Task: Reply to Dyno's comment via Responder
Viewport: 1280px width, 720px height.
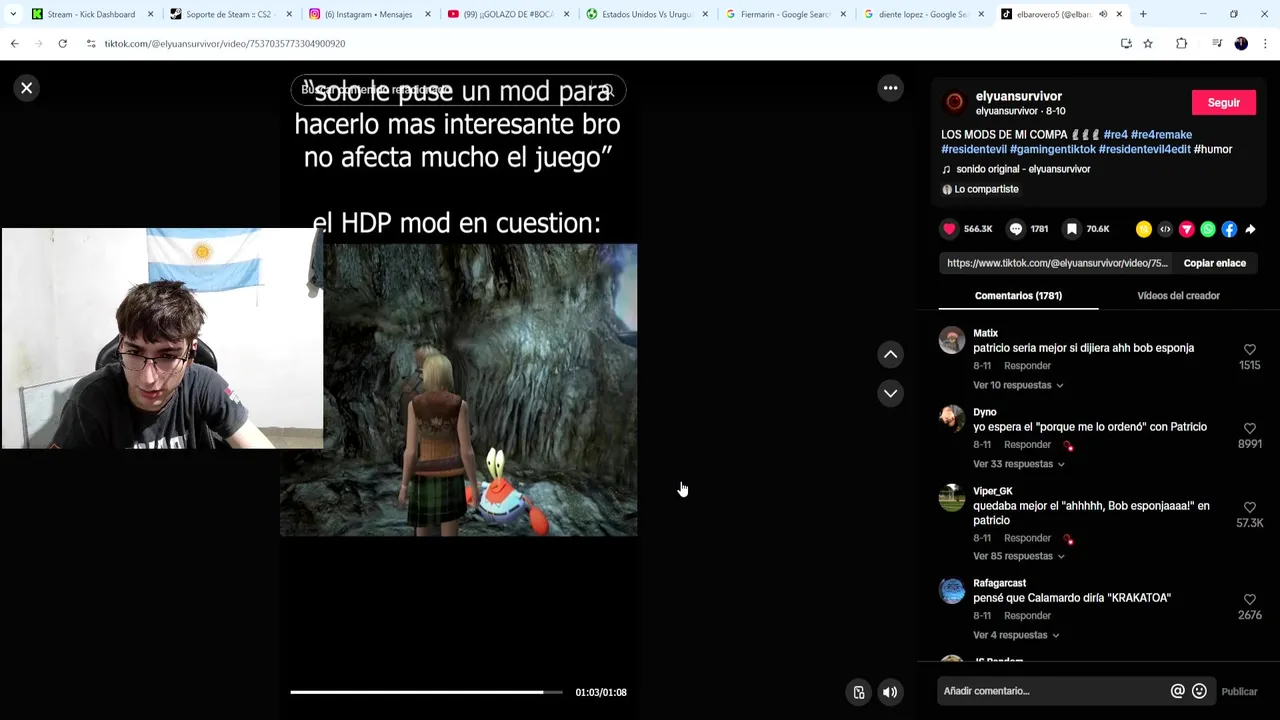Action: coord(1027,445)
